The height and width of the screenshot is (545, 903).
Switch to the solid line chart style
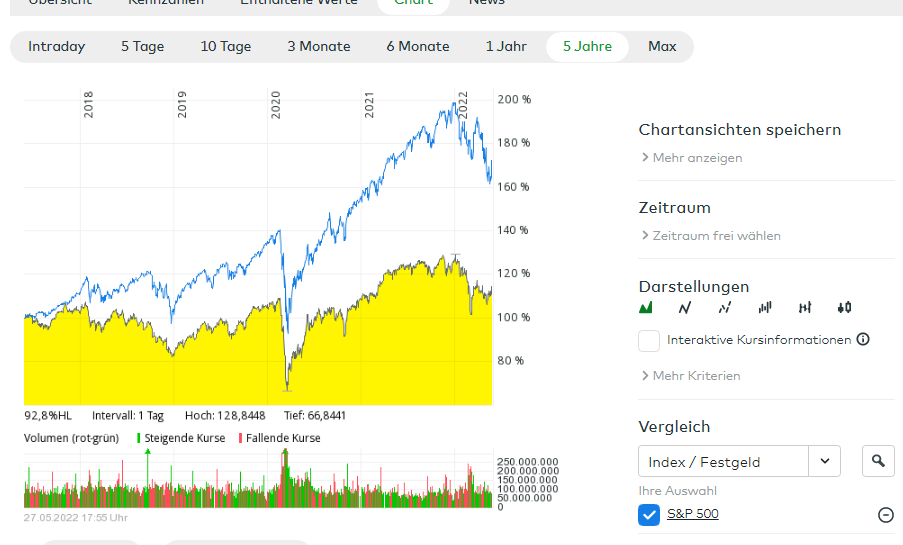(685, 307)
